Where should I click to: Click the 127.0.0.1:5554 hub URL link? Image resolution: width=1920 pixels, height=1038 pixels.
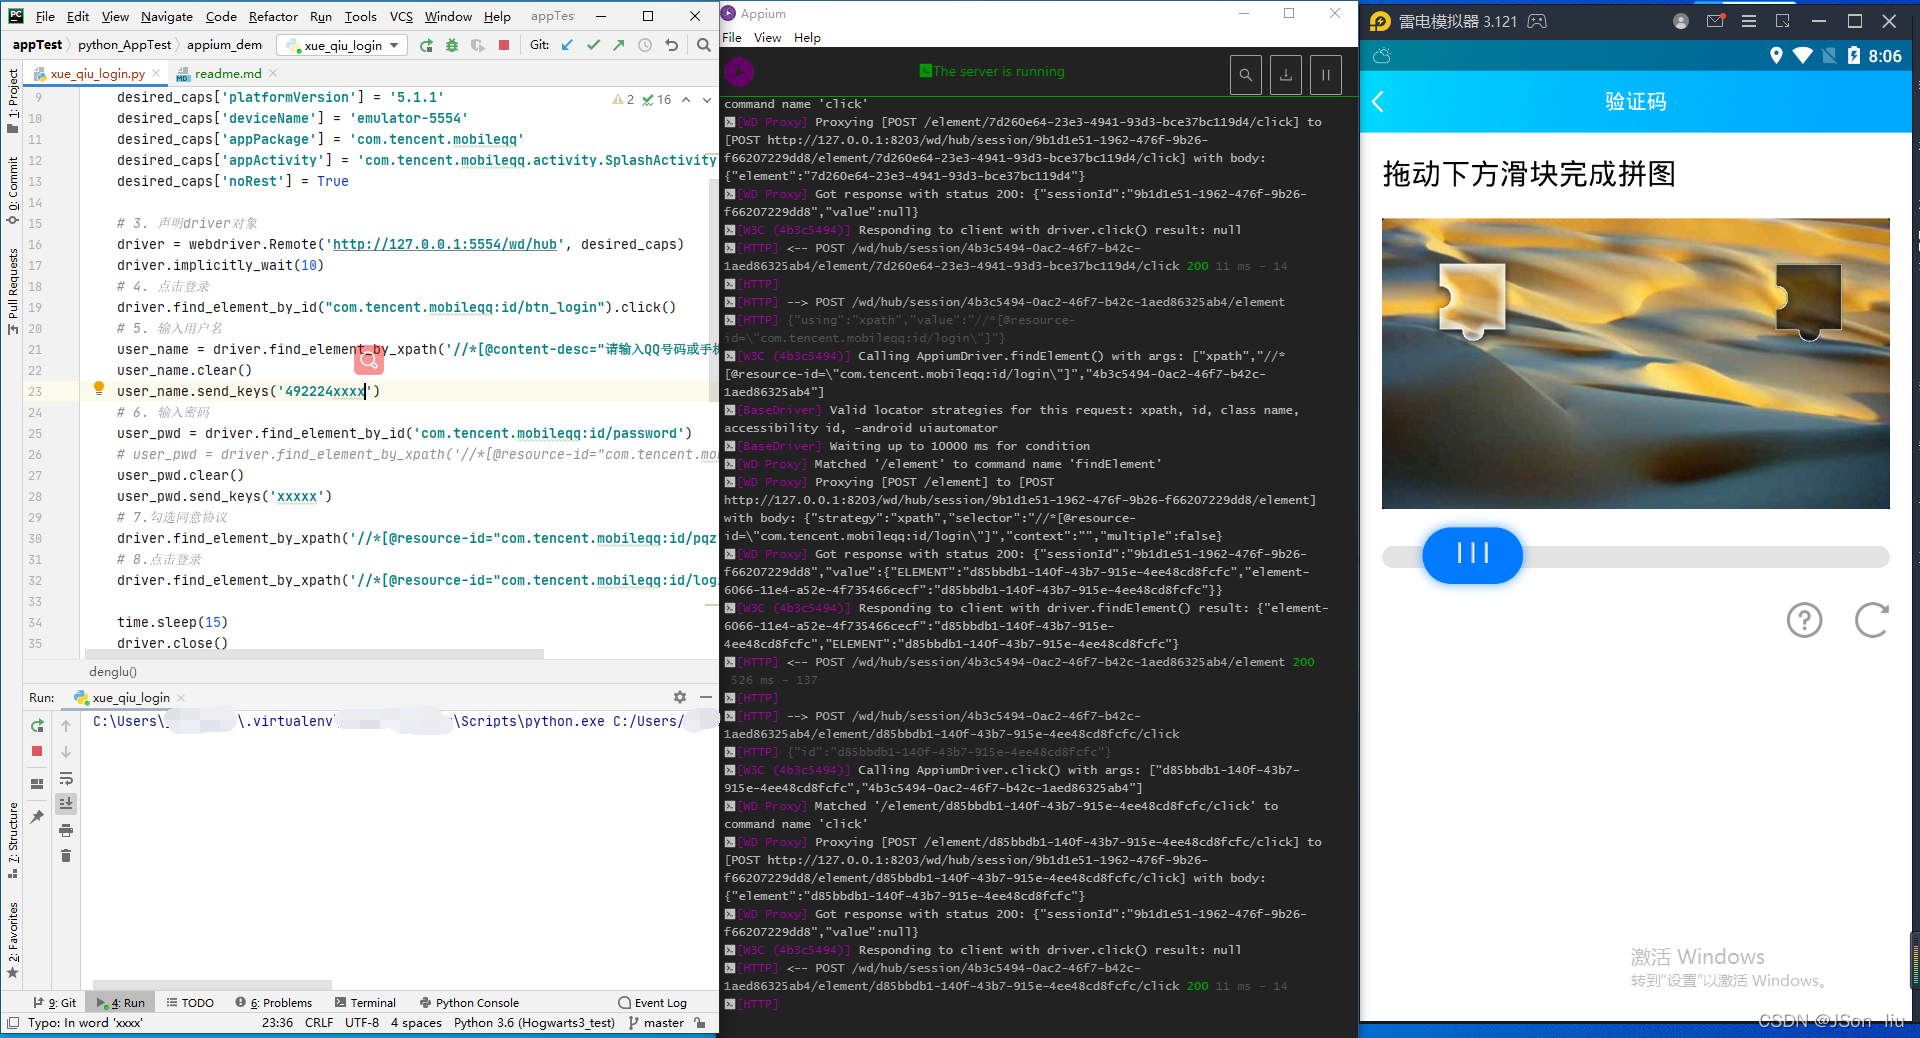pos(445,244)
